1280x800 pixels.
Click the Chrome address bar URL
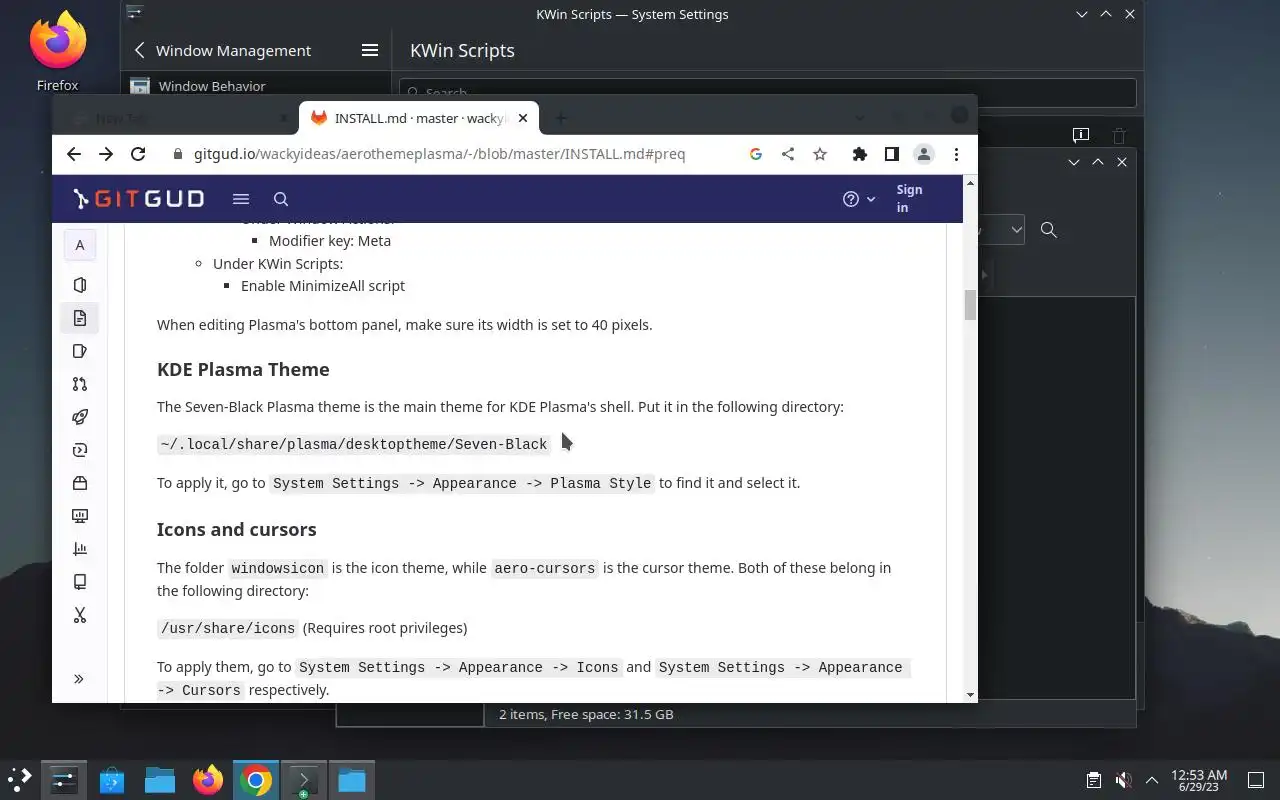[440, 154]
